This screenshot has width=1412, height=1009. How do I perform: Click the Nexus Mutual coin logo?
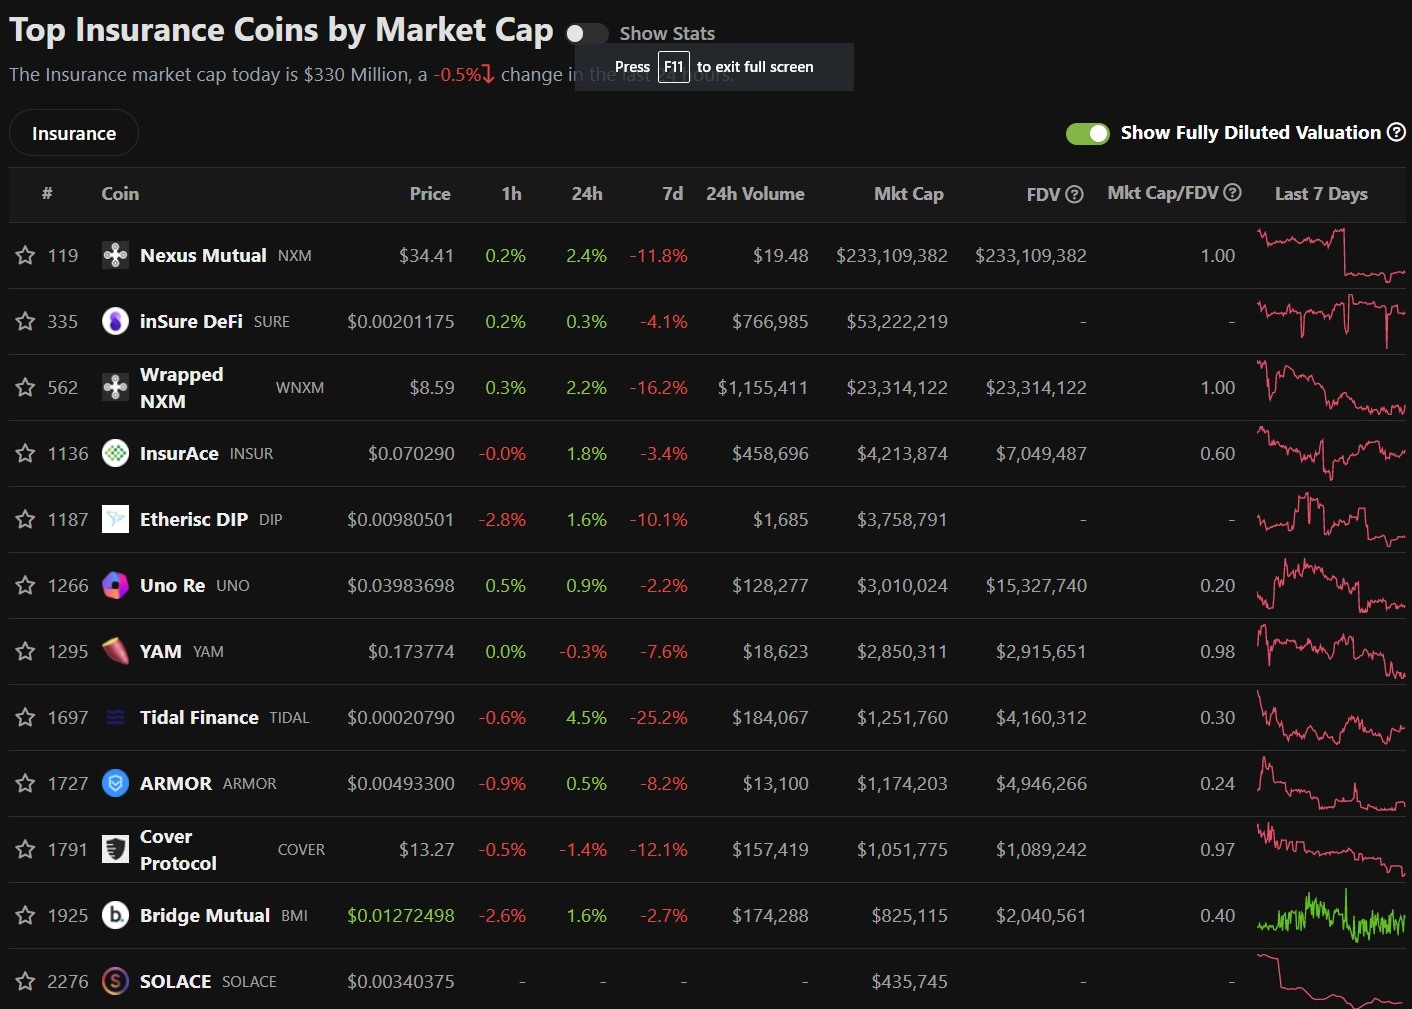116,256
